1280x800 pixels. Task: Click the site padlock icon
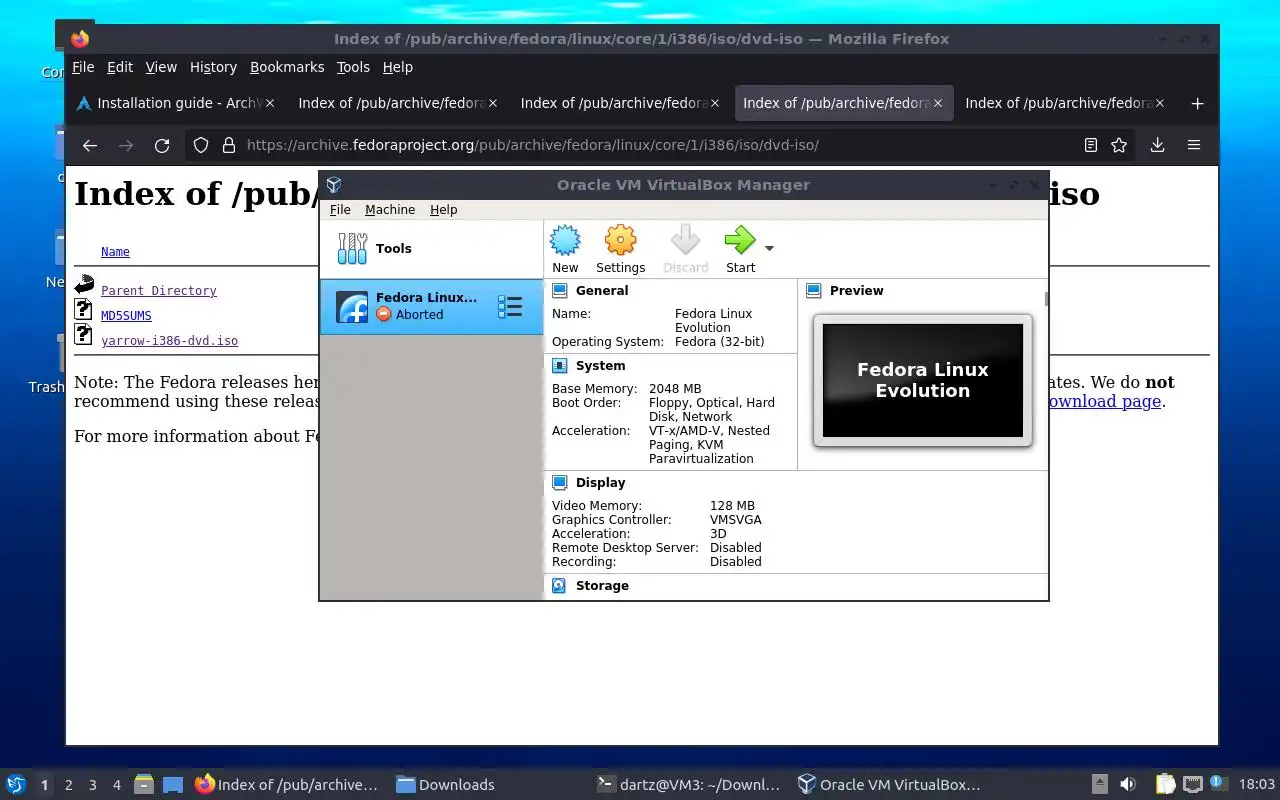point(228,145)
